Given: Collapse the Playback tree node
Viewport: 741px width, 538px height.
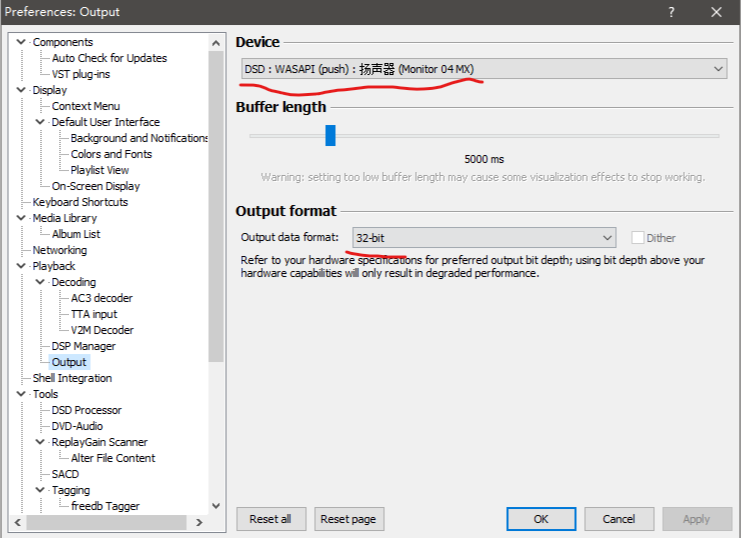Looking at the screenshot, I should pos(22,266).
